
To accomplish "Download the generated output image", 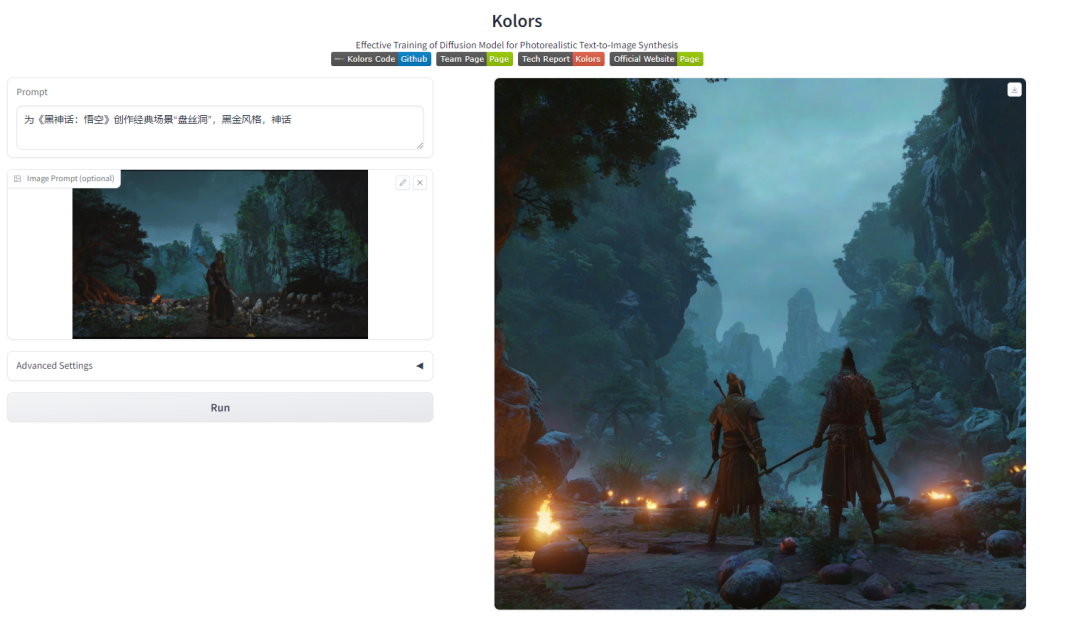I will [x=1014, y=90].
